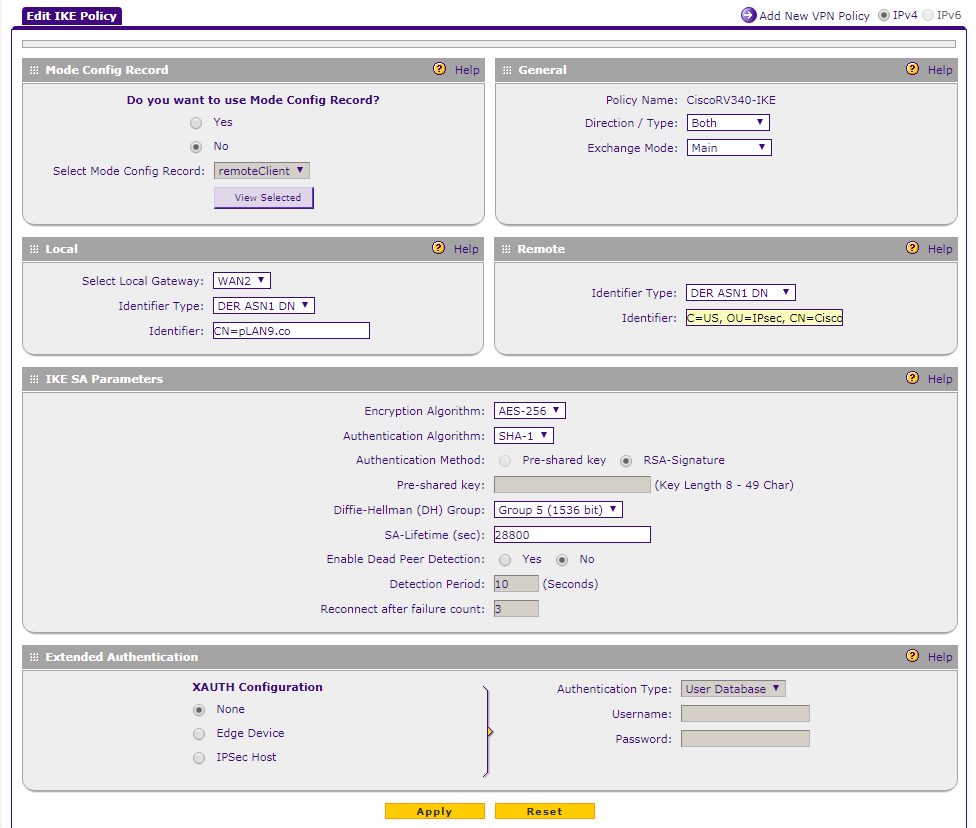Choose Edge Device XAUTH configuration
Image resolution: width=976 pixels, height=828 pixels.
199,734
